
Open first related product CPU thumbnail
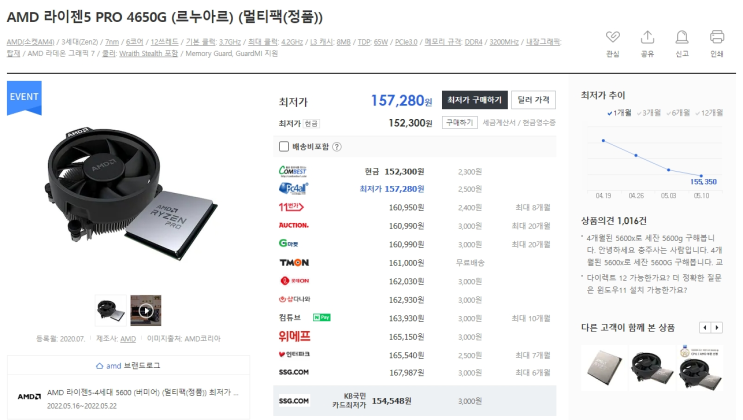click(604, 368)
